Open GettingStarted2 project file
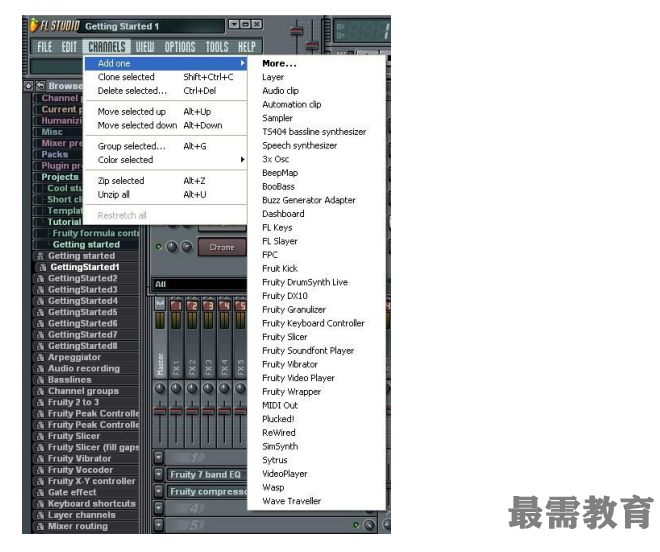 tap(82, 279)
